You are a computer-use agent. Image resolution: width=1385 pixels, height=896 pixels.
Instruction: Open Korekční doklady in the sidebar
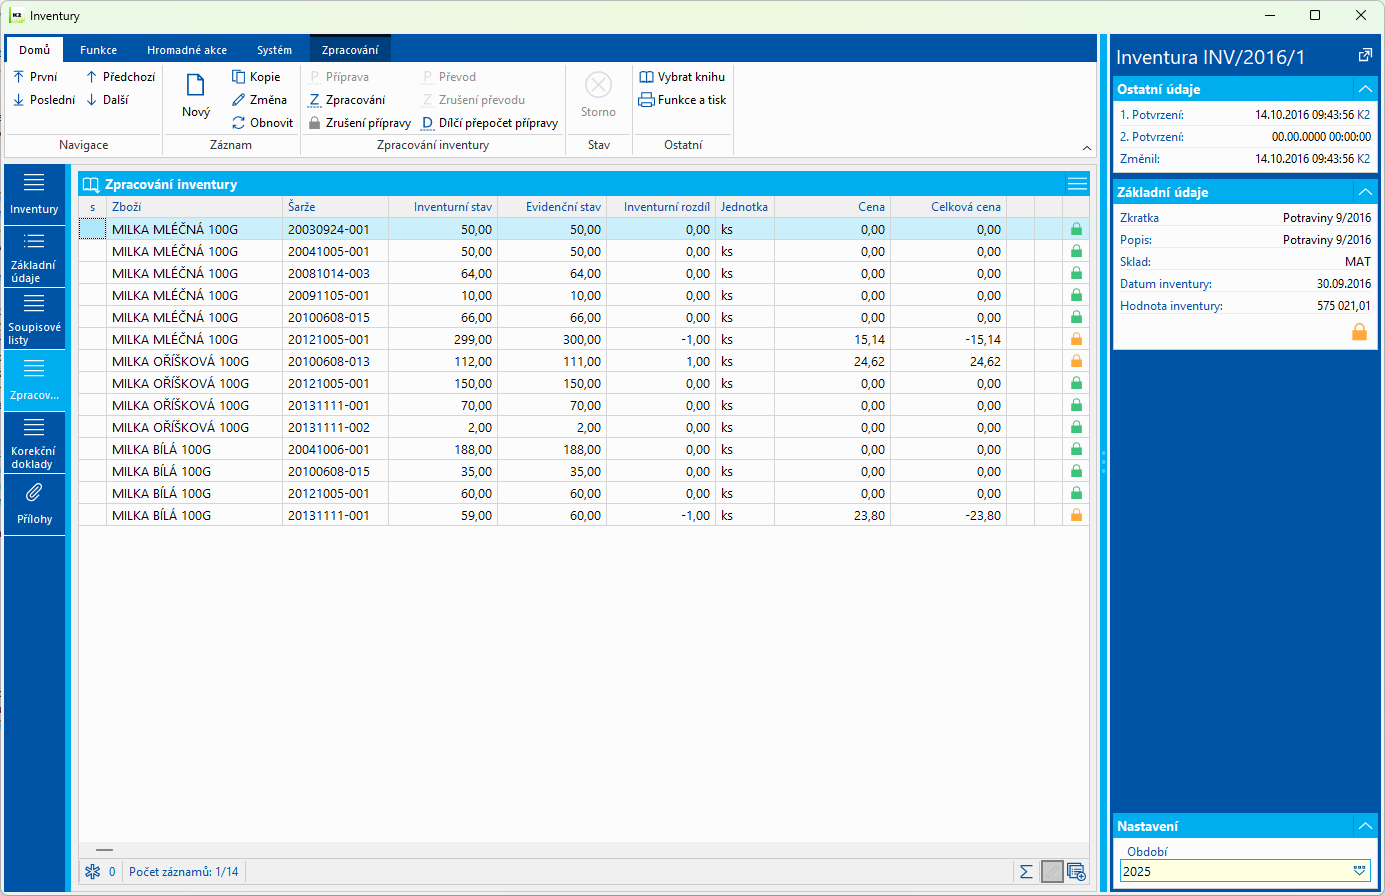coord(34,443)
